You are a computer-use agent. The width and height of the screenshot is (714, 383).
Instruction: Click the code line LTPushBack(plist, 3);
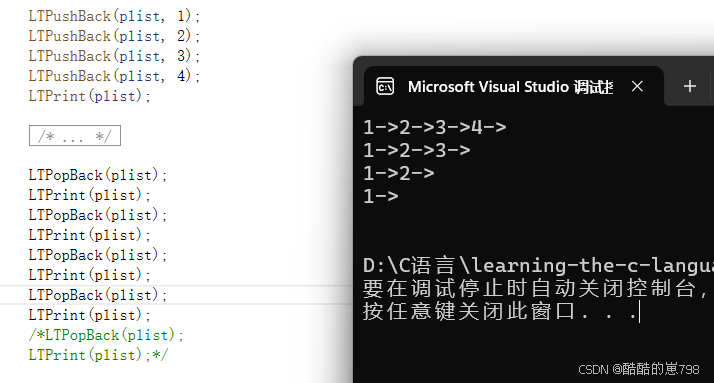tap(114, 56)
